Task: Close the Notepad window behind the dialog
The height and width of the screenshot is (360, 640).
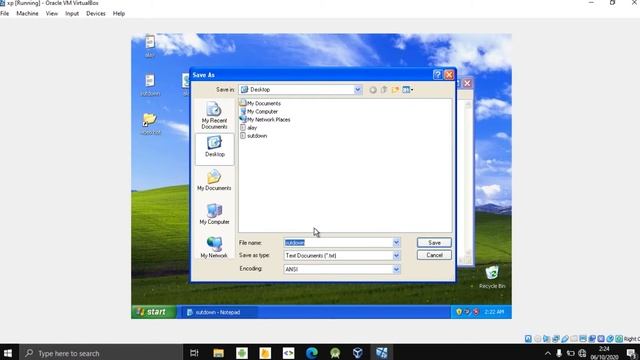Action: click(467, 83)
